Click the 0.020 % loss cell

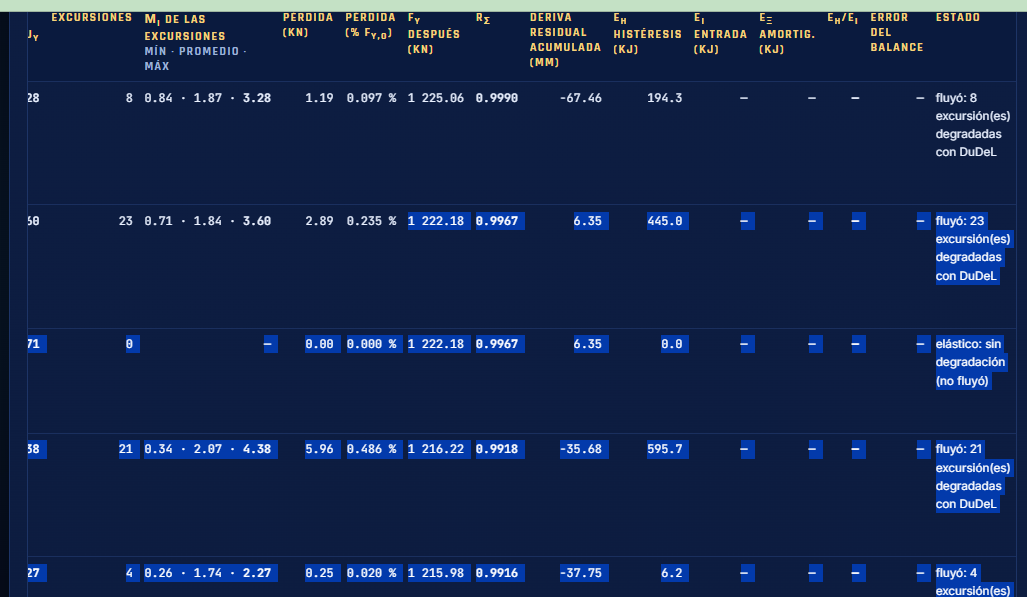coord(371,573)
